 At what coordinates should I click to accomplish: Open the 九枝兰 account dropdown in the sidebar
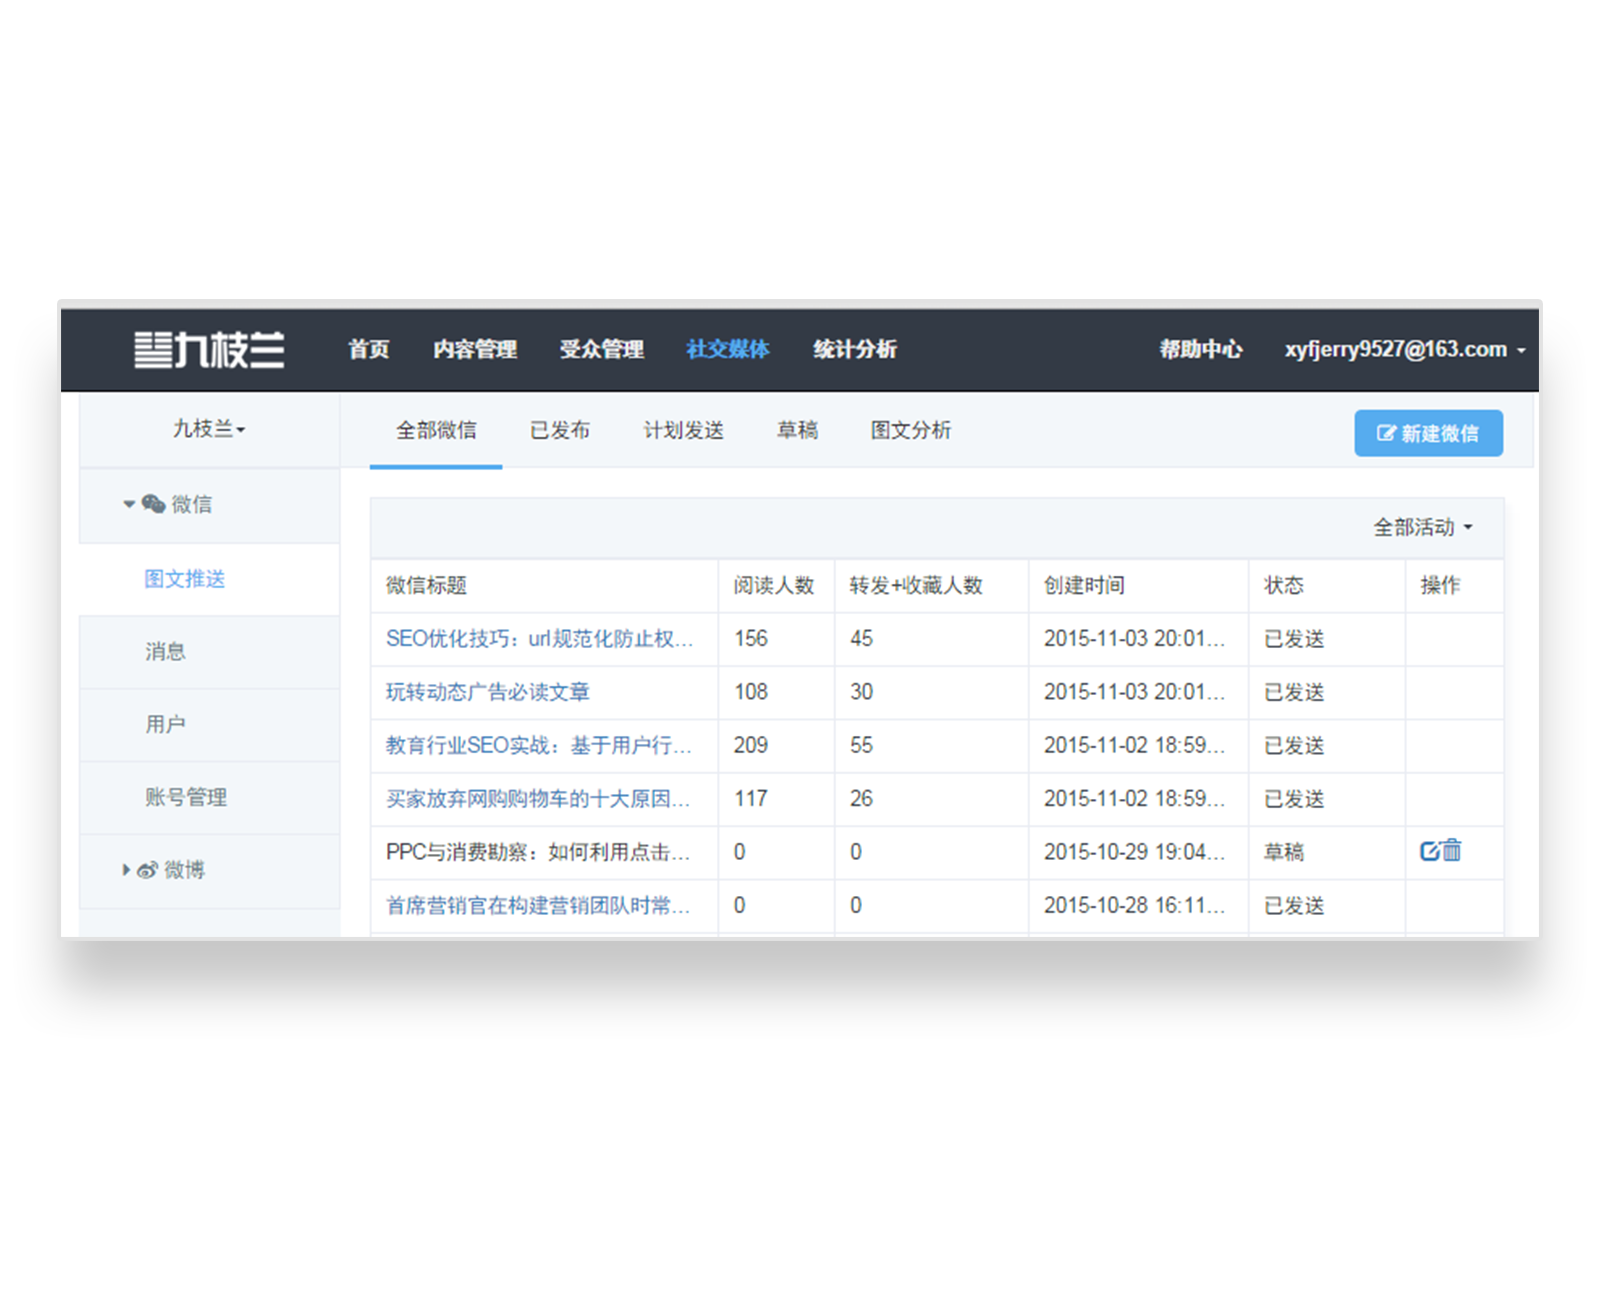tap(209, 429)
